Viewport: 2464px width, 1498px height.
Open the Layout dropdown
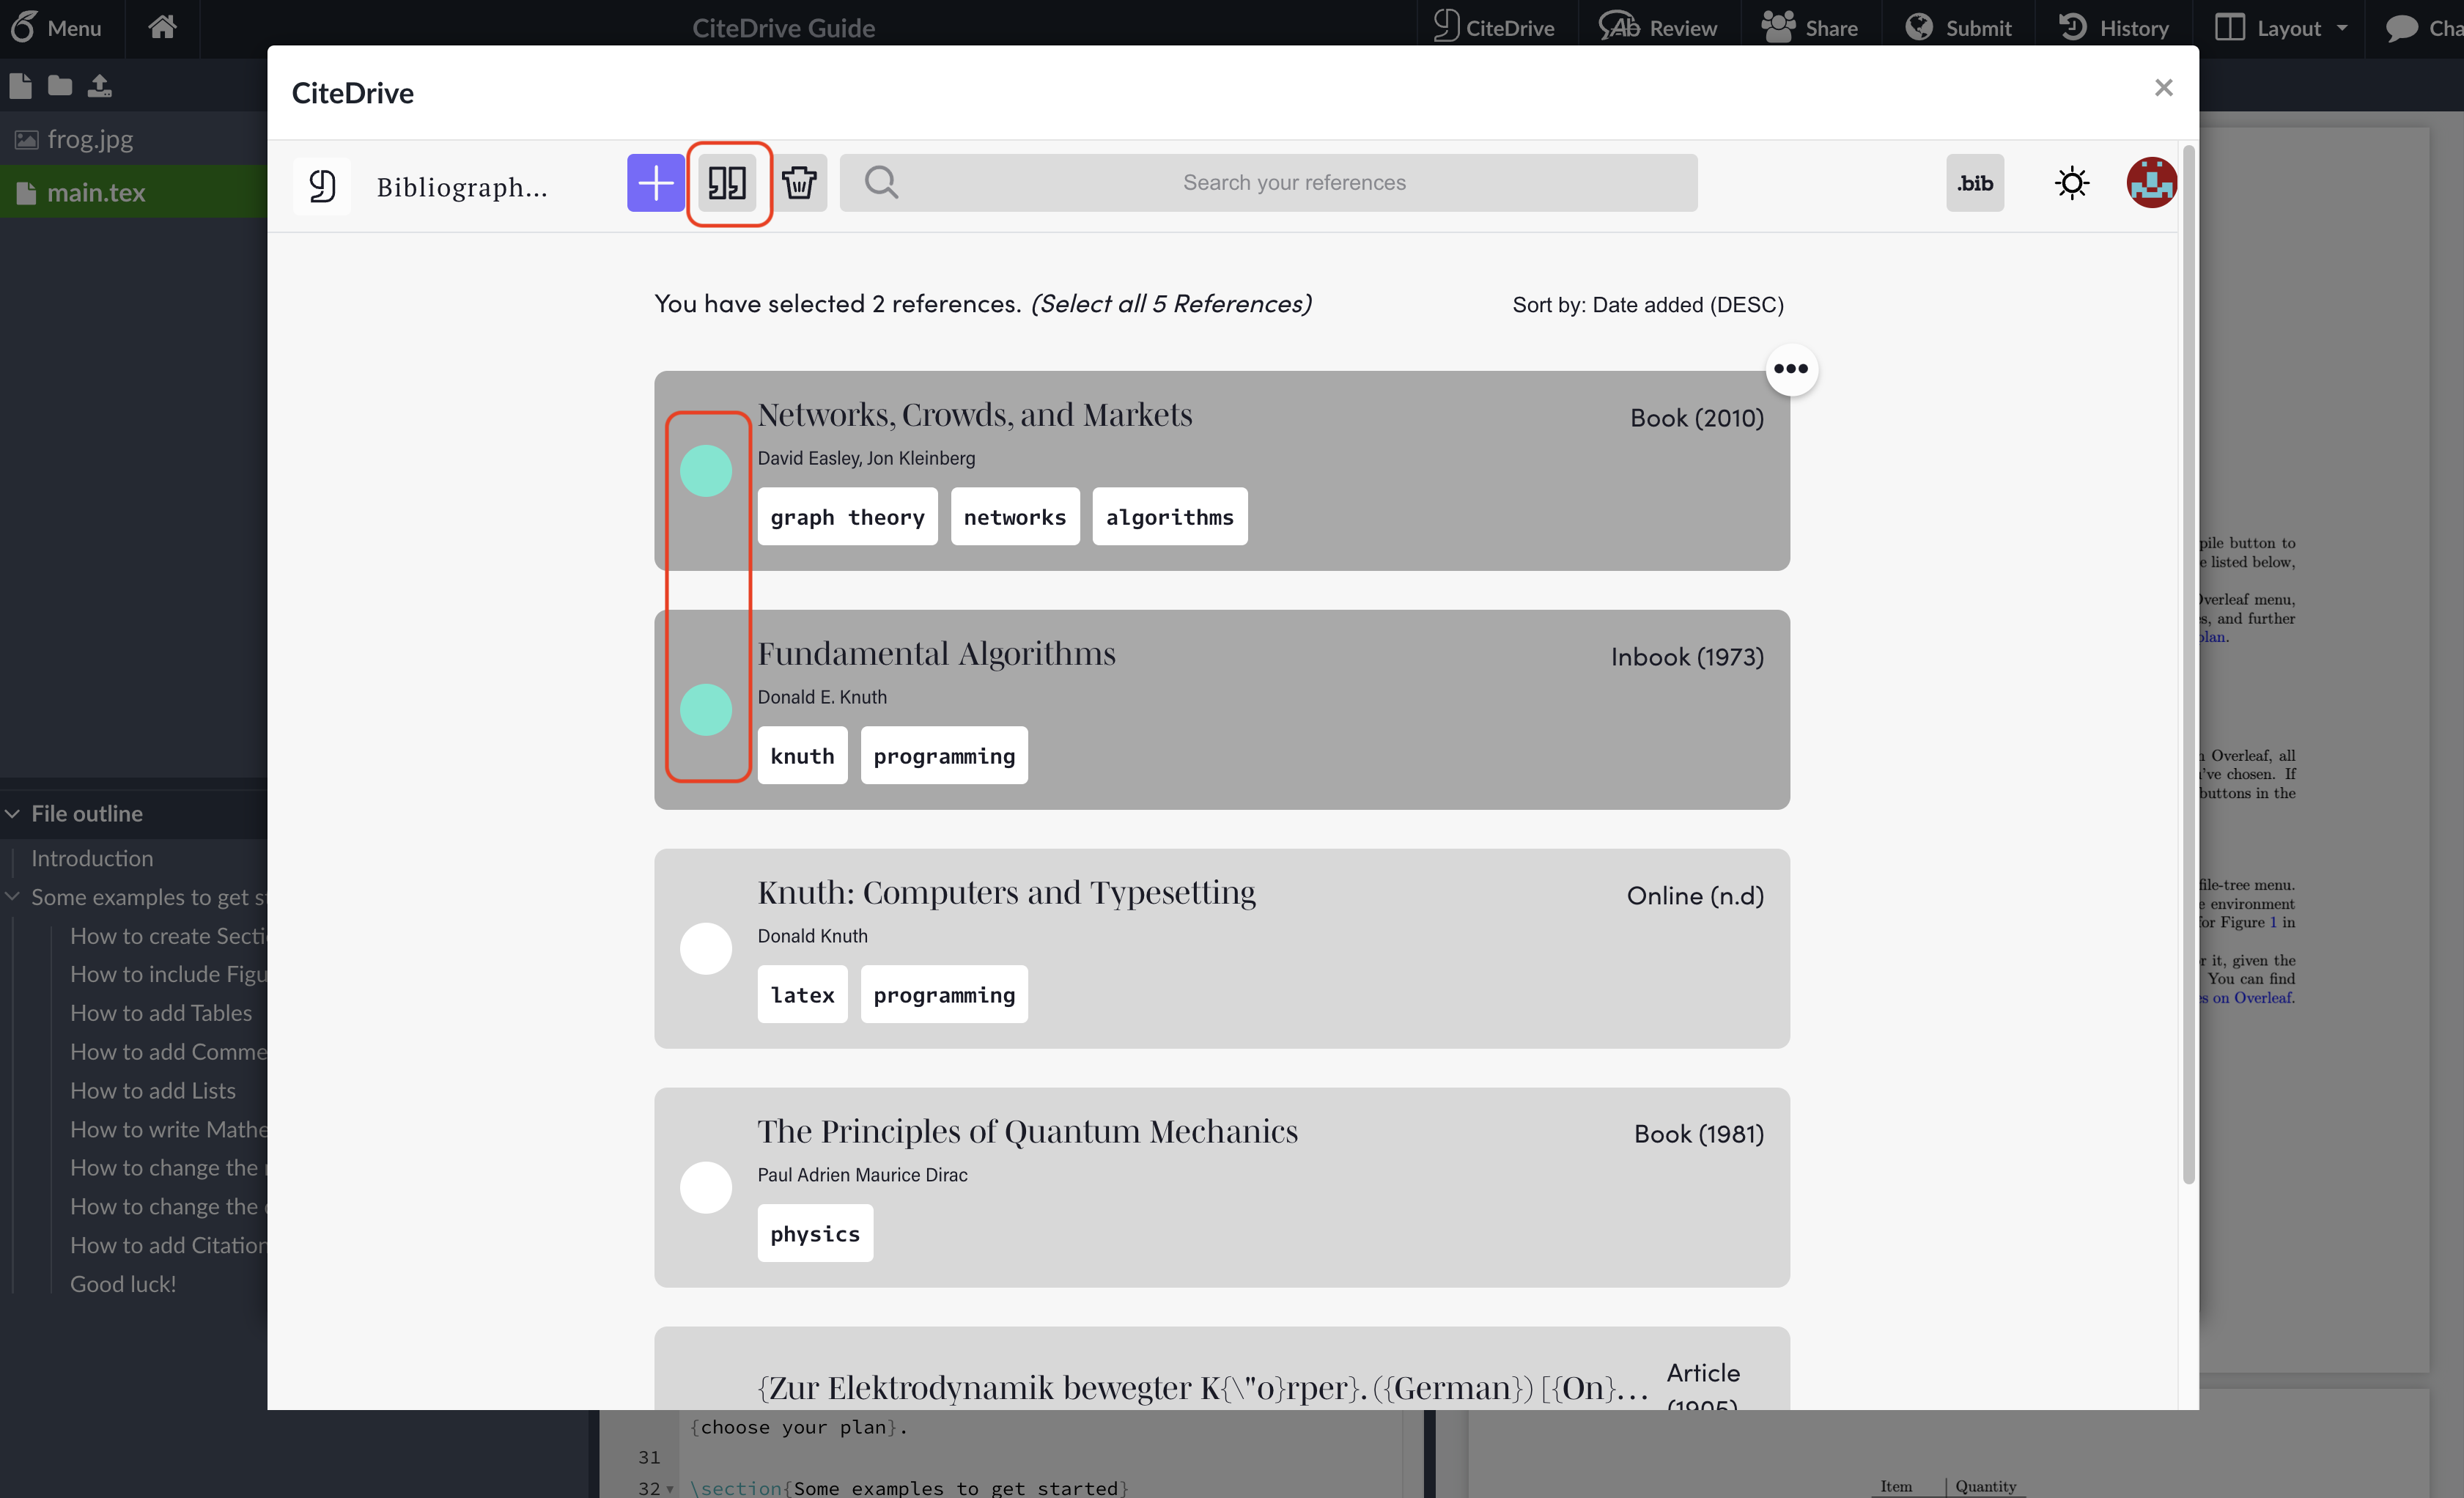(2280, 27)
